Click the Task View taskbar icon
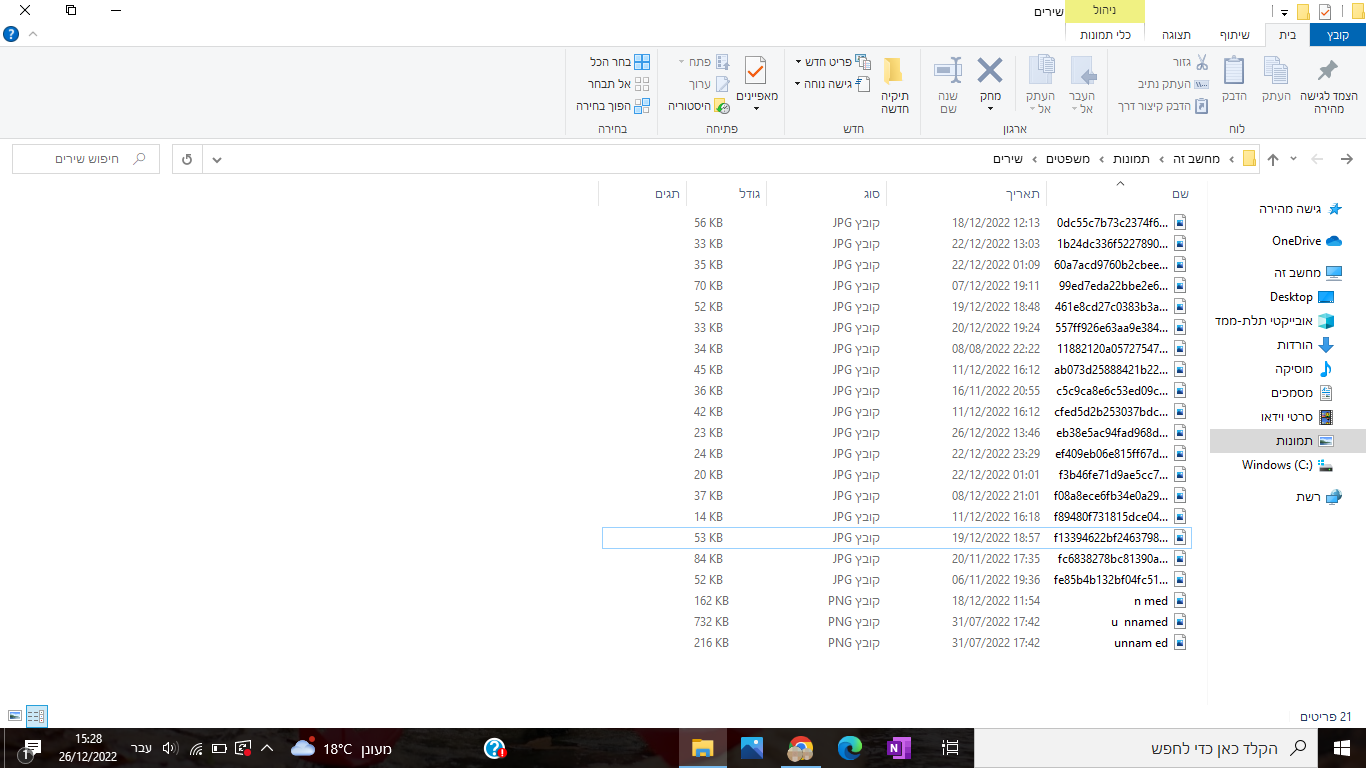Viewport: 1366px width, 768px height. click(951, 748)
